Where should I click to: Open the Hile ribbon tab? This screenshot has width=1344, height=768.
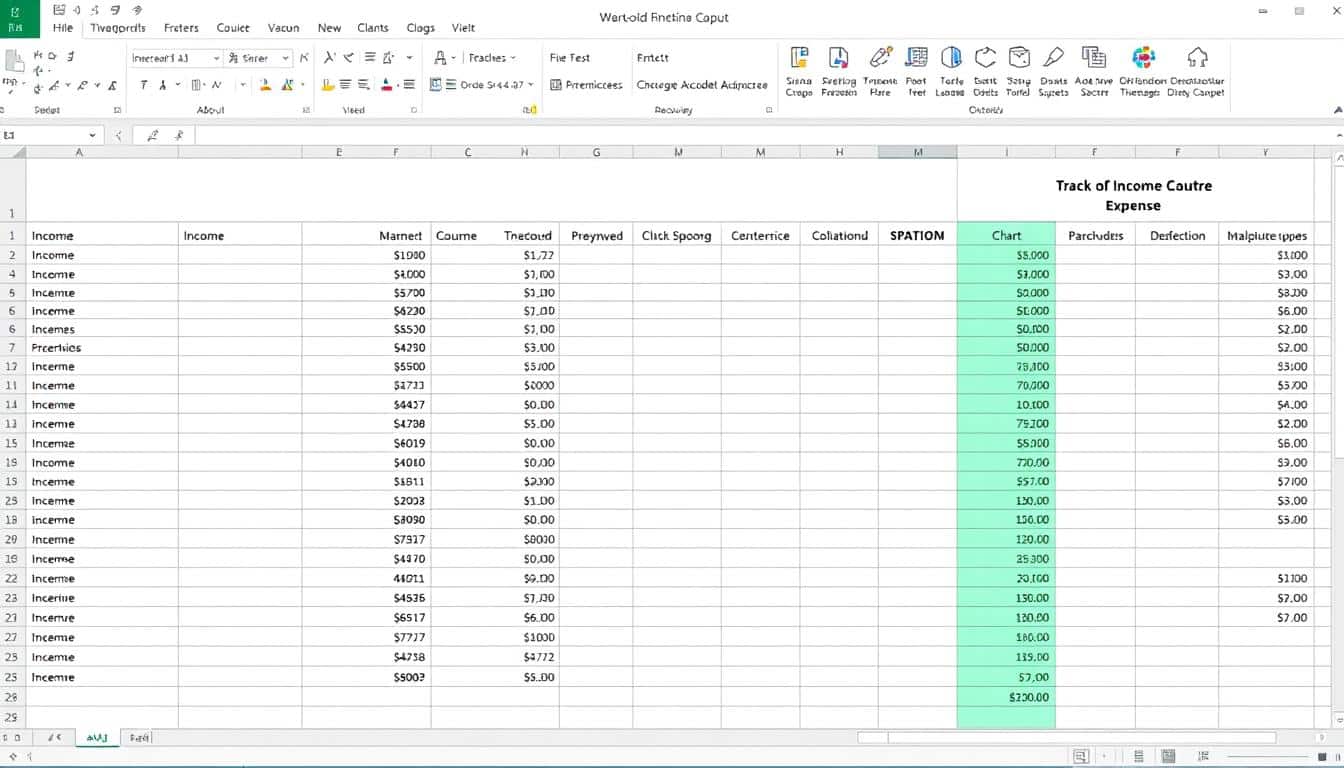[x=63, y=28]
